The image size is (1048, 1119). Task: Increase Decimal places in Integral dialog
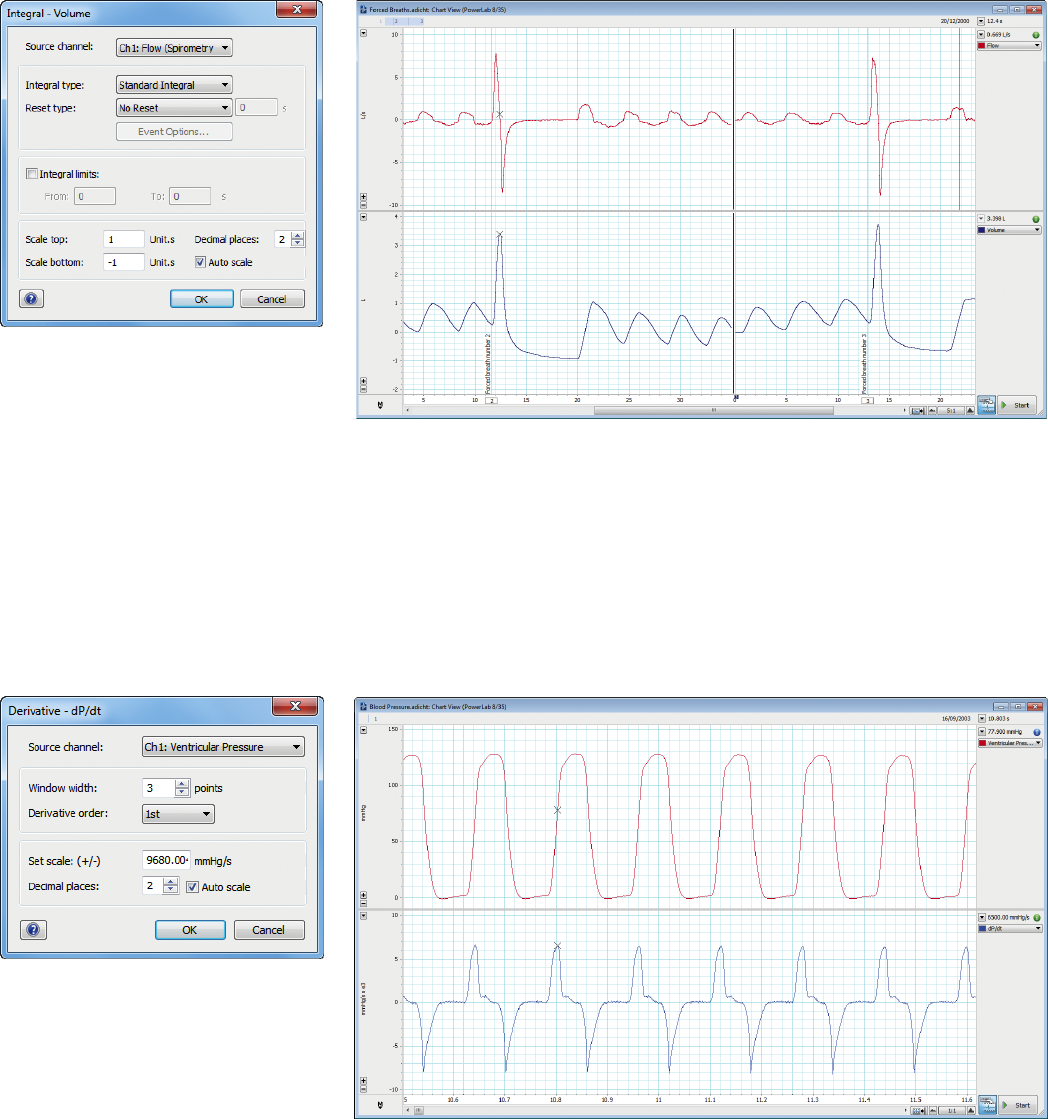pos(298,236)
